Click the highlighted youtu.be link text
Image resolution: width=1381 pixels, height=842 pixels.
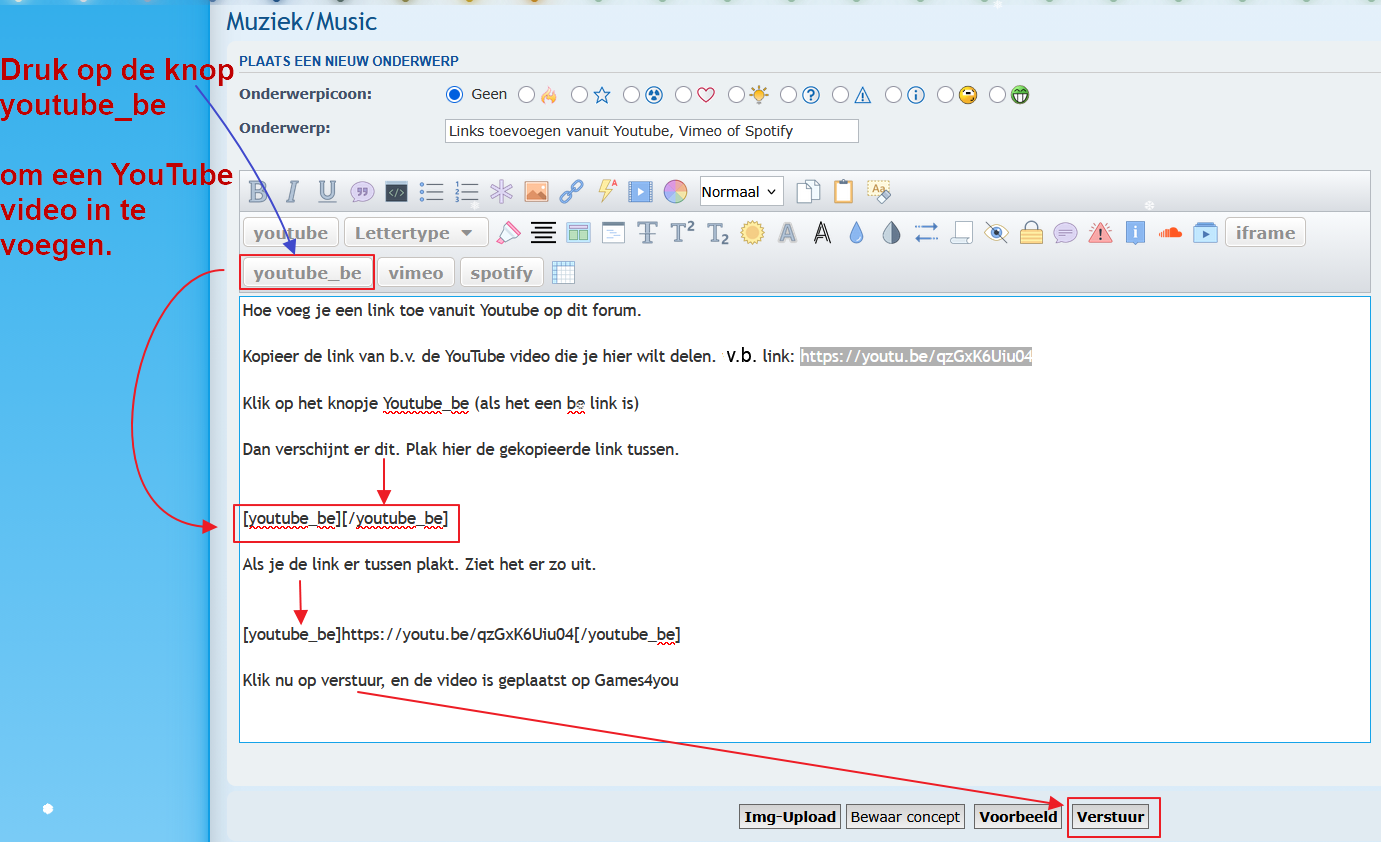(916, 357)
